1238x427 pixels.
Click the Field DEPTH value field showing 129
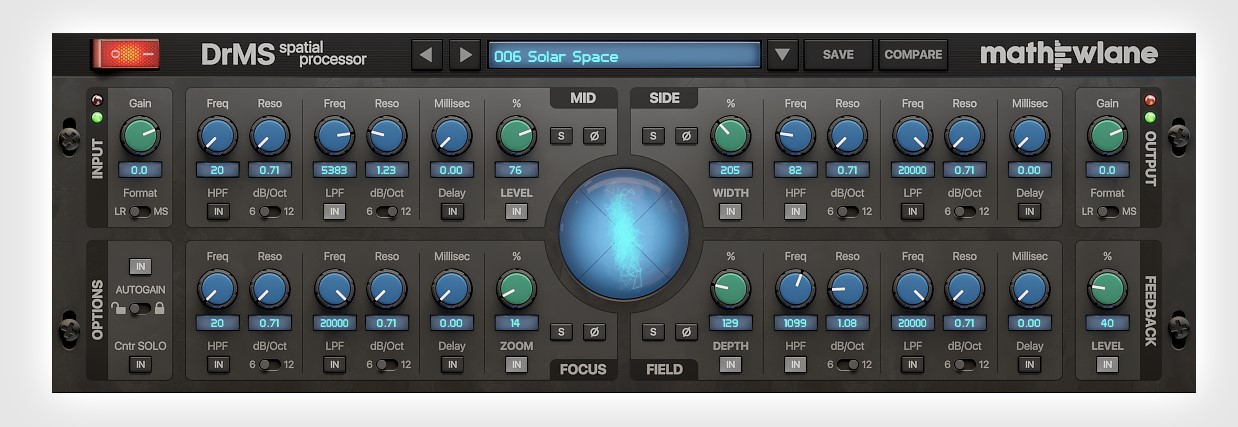tap(730, 323)
